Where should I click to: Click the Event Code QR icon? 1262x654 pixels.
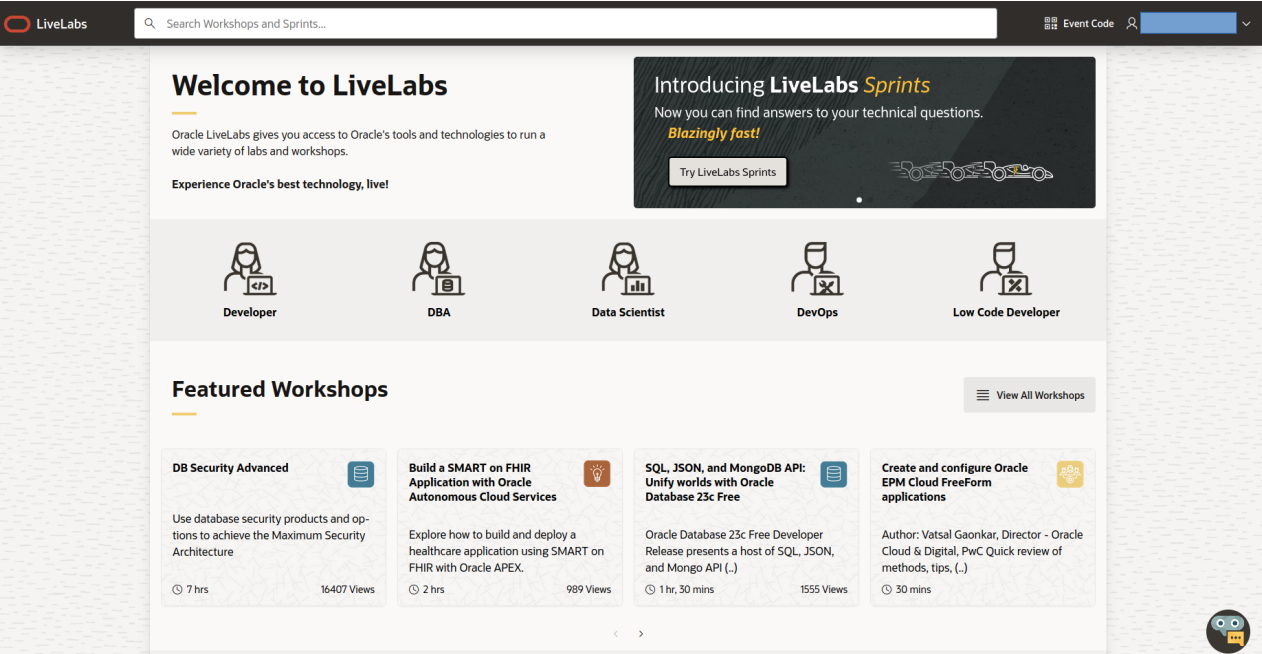point(1051,23)
